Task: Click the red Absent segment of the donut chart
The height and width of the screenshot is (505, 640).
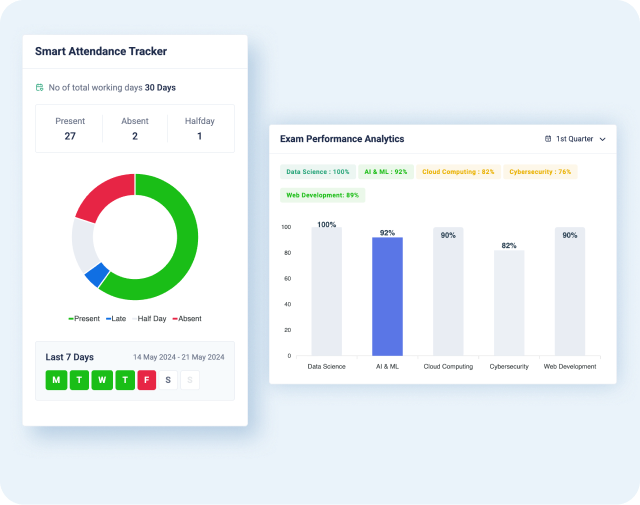Action: [x=105, y=197]
